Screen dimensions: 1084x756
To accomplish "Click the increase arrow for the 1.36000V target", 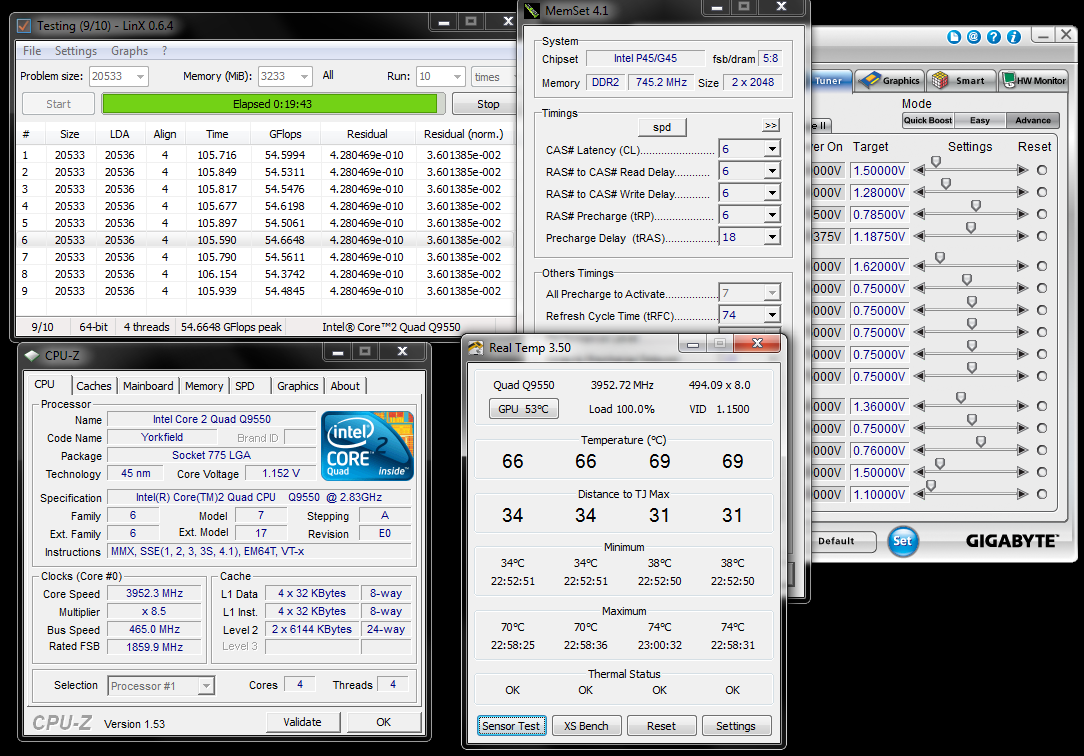I will 1022,406.
